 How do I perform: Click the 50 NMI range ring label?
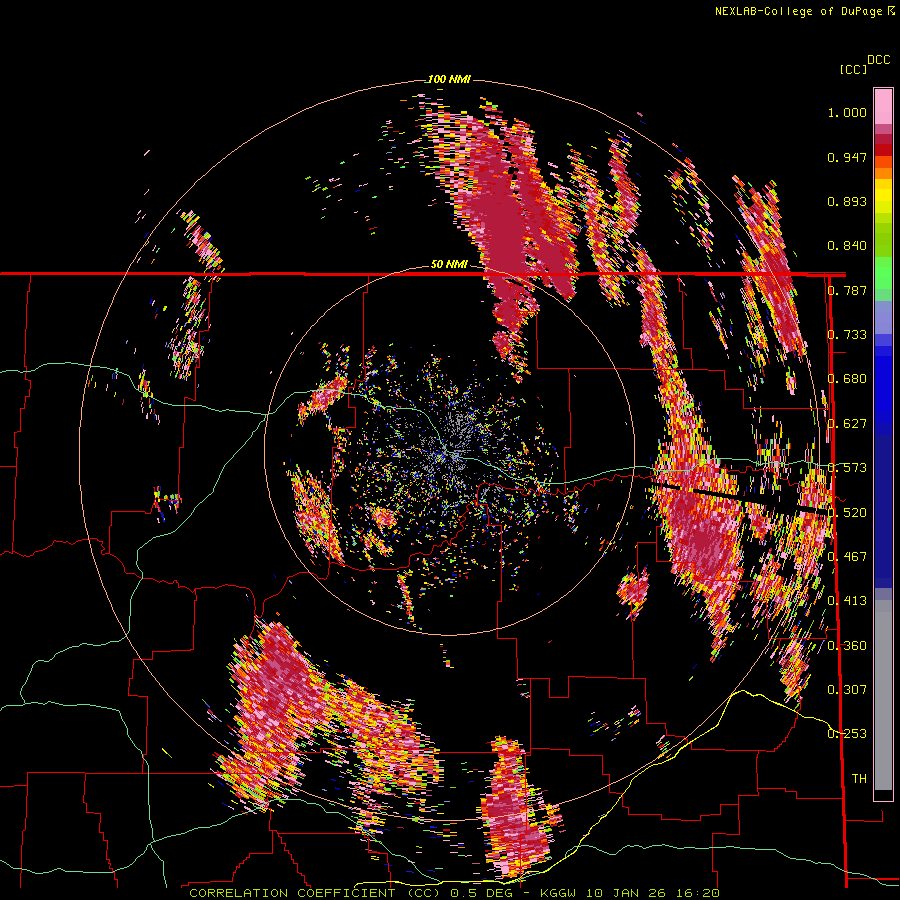pos(449,265)
